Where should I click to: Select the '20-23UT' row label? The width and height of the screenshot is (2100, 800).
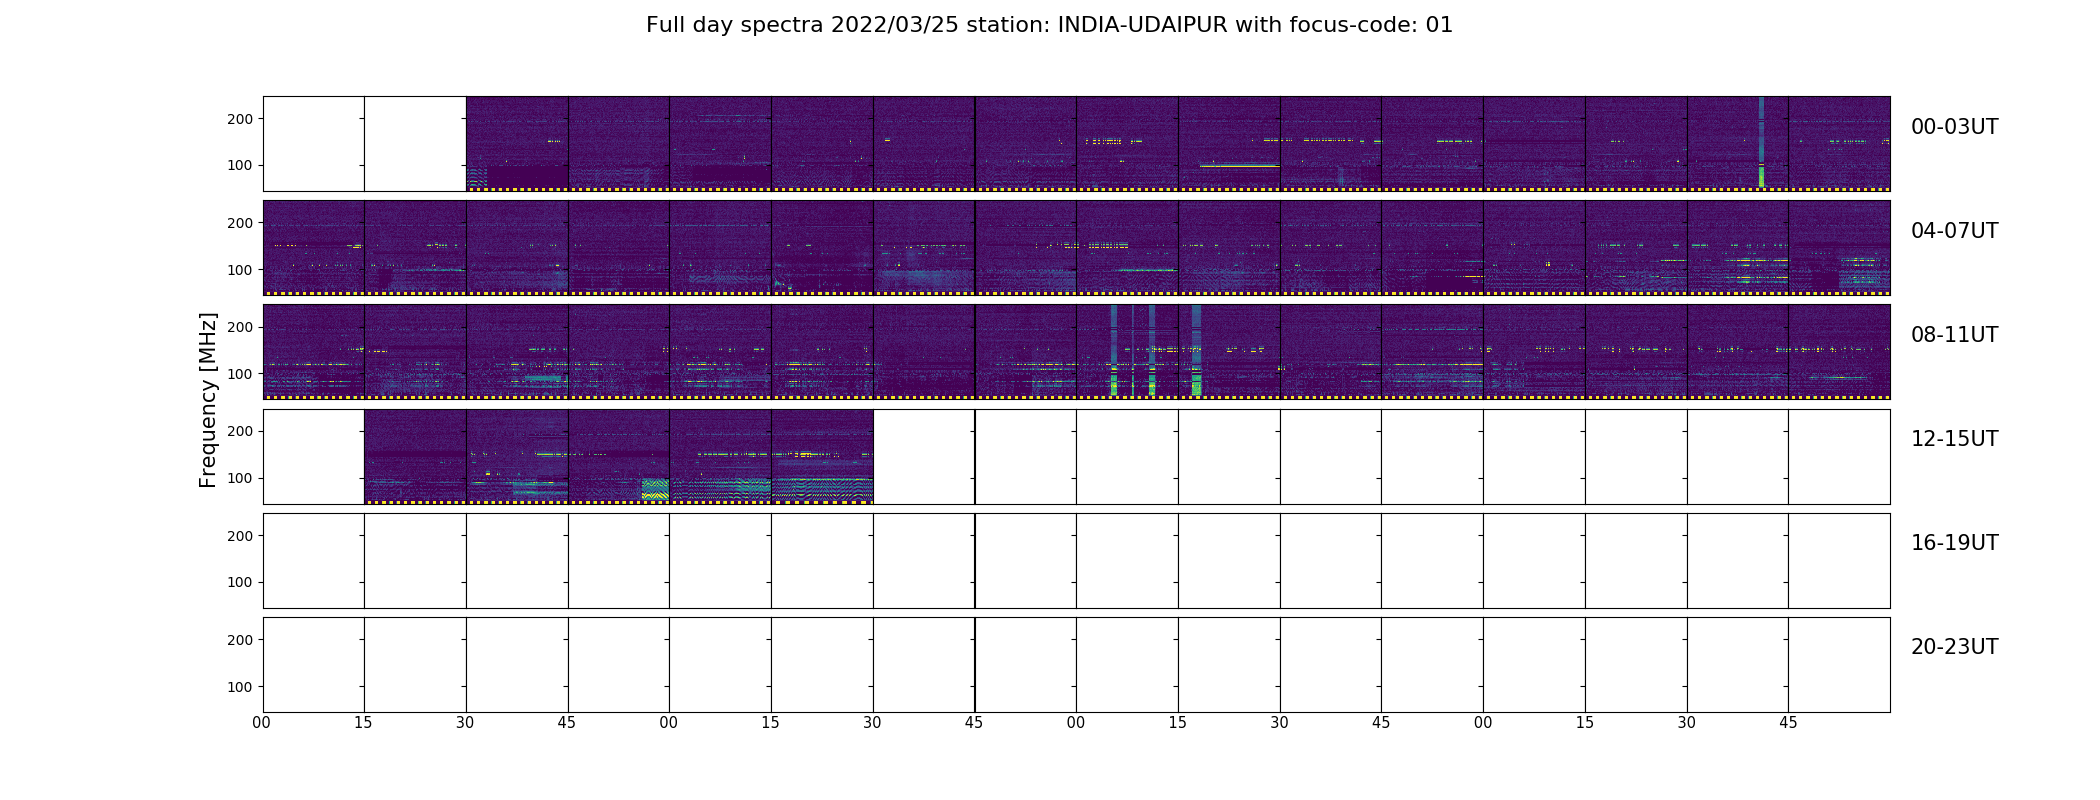tap(1954, 647)
